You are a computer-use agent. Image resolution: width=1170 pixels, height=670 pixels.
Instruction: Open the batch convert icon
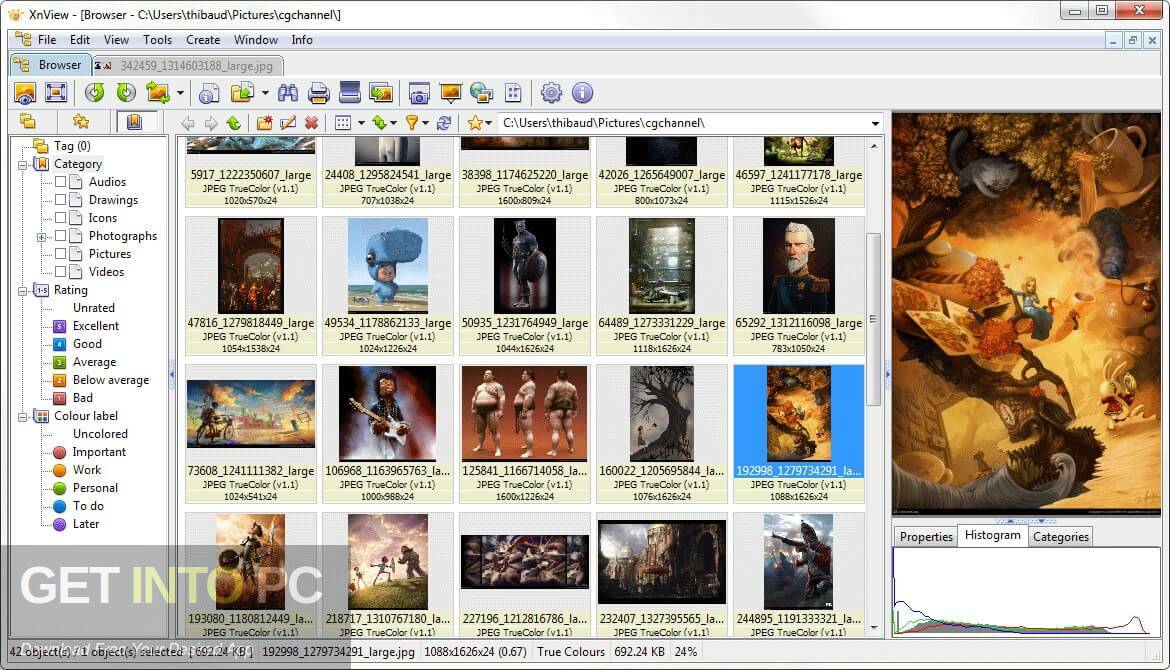point(381,93)
